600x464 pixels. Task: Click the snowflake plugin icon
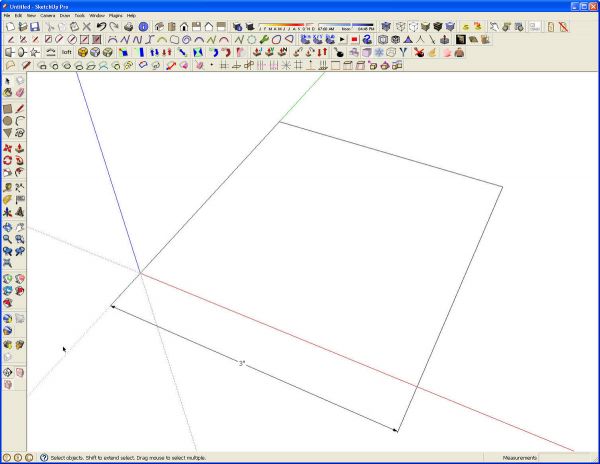click(x=379, y=52)
